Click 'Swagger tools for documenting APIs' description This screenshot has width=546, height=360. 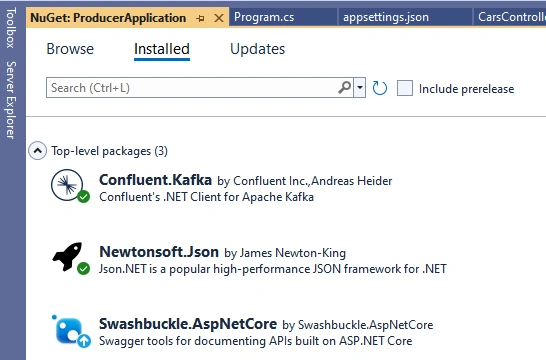pos(256,341)
